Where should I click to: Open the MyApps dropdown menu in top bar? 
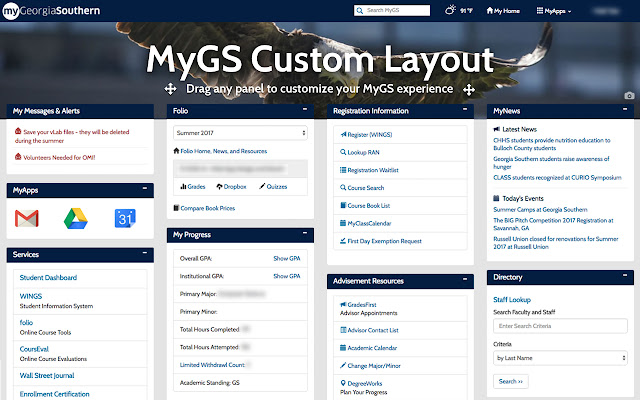[x=554, y=11]
